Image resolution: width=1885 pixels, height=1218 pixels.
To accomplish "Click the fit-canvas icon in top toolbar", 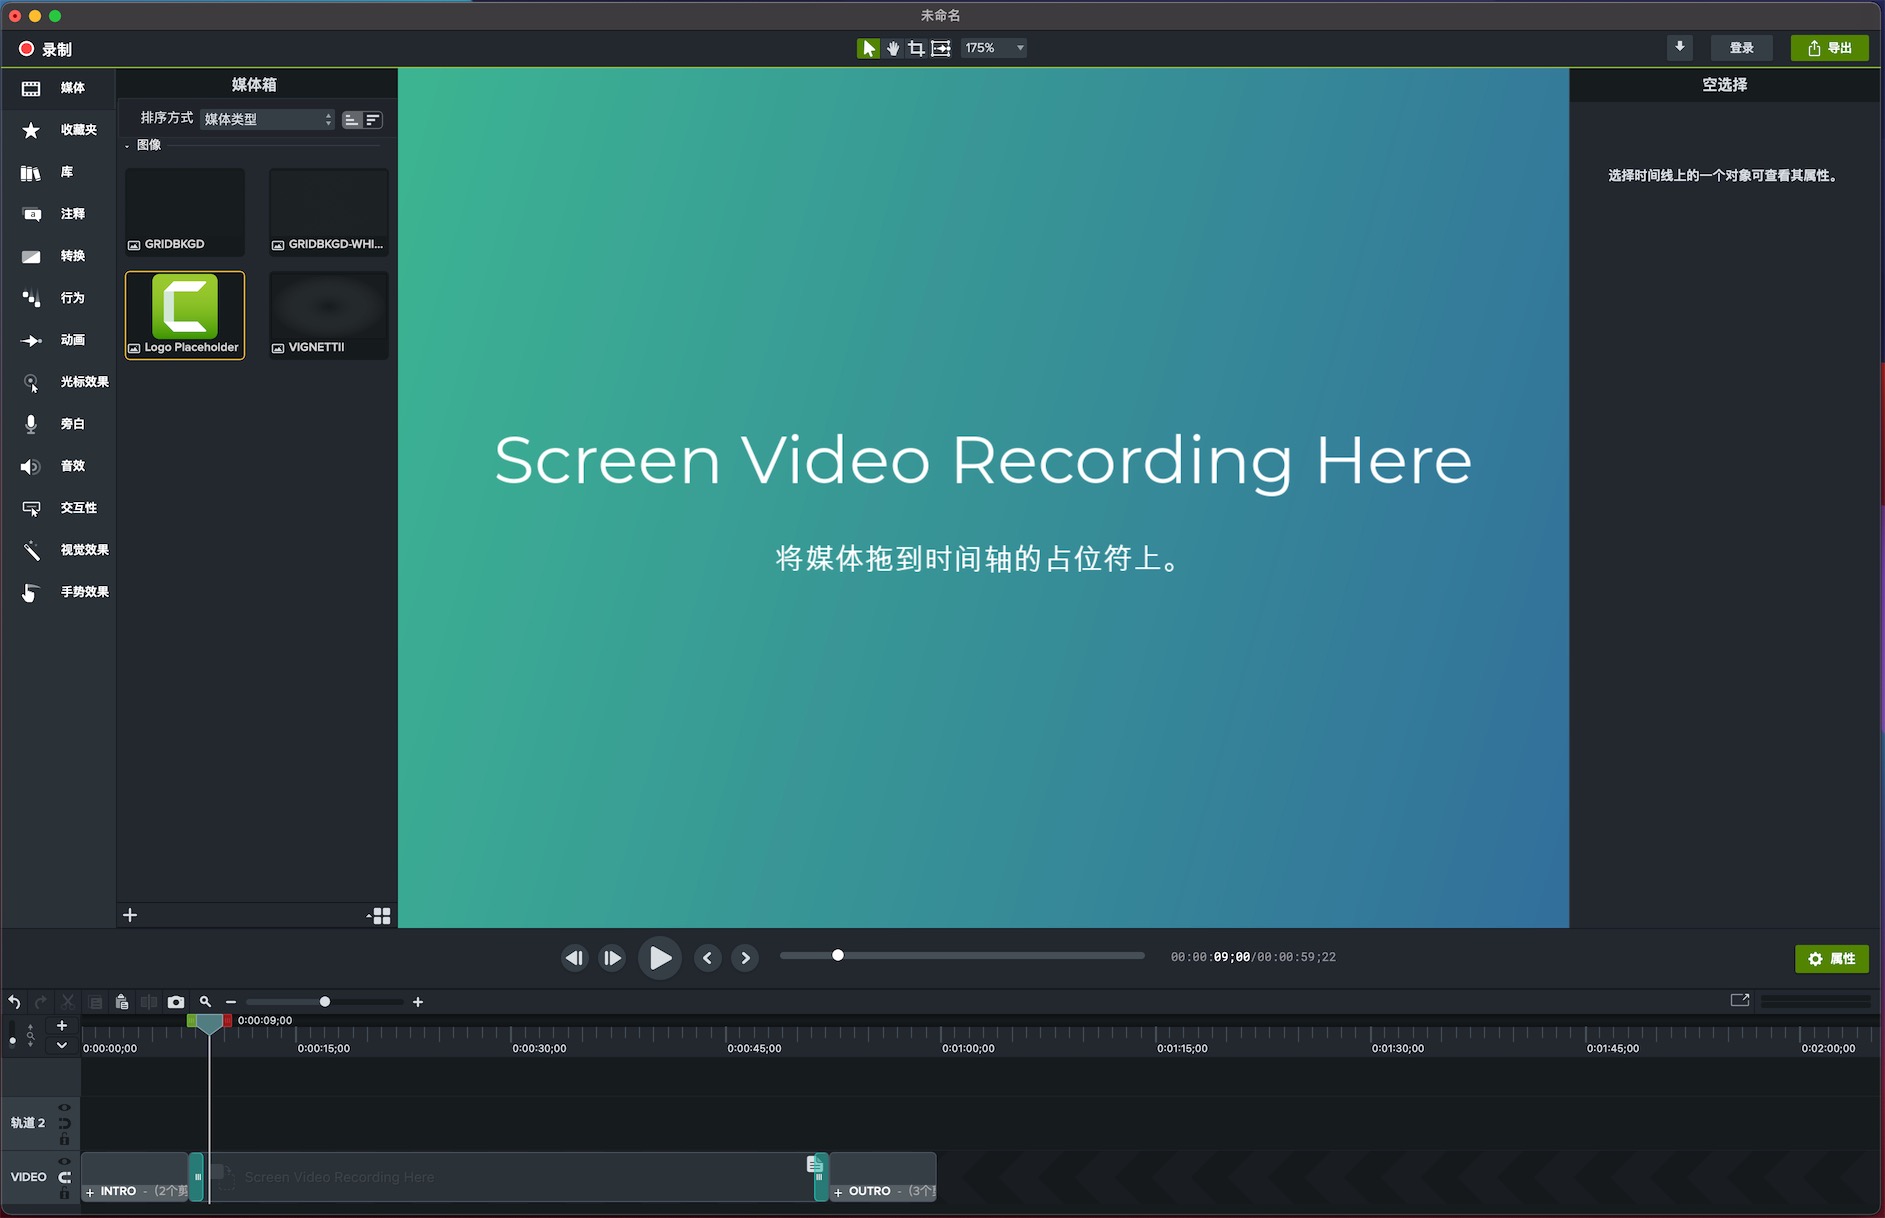I will pyautogui.click(x=941, y=48).
